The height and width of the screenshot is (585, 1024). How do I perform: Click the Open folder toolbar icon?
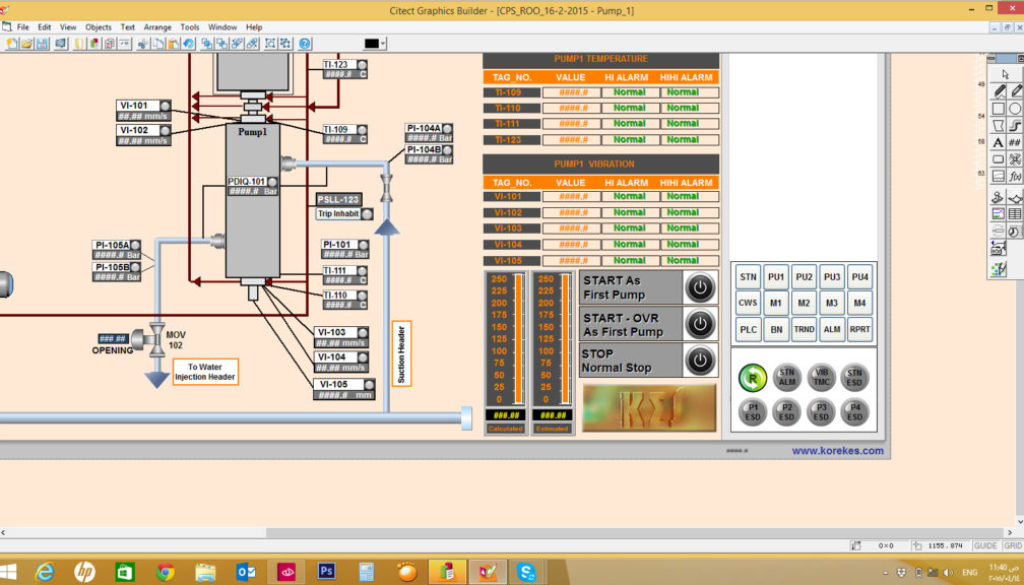click(27, 44)
